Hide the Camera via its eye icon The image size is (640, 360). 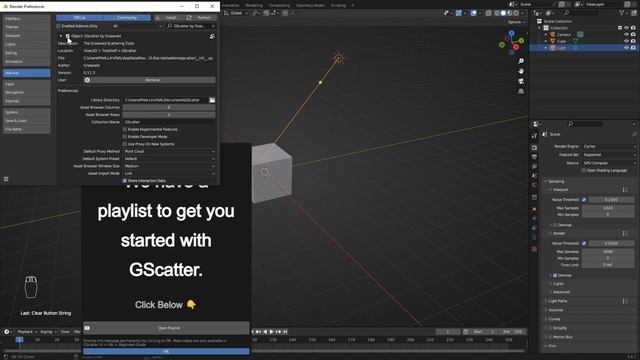pos(626,35)
